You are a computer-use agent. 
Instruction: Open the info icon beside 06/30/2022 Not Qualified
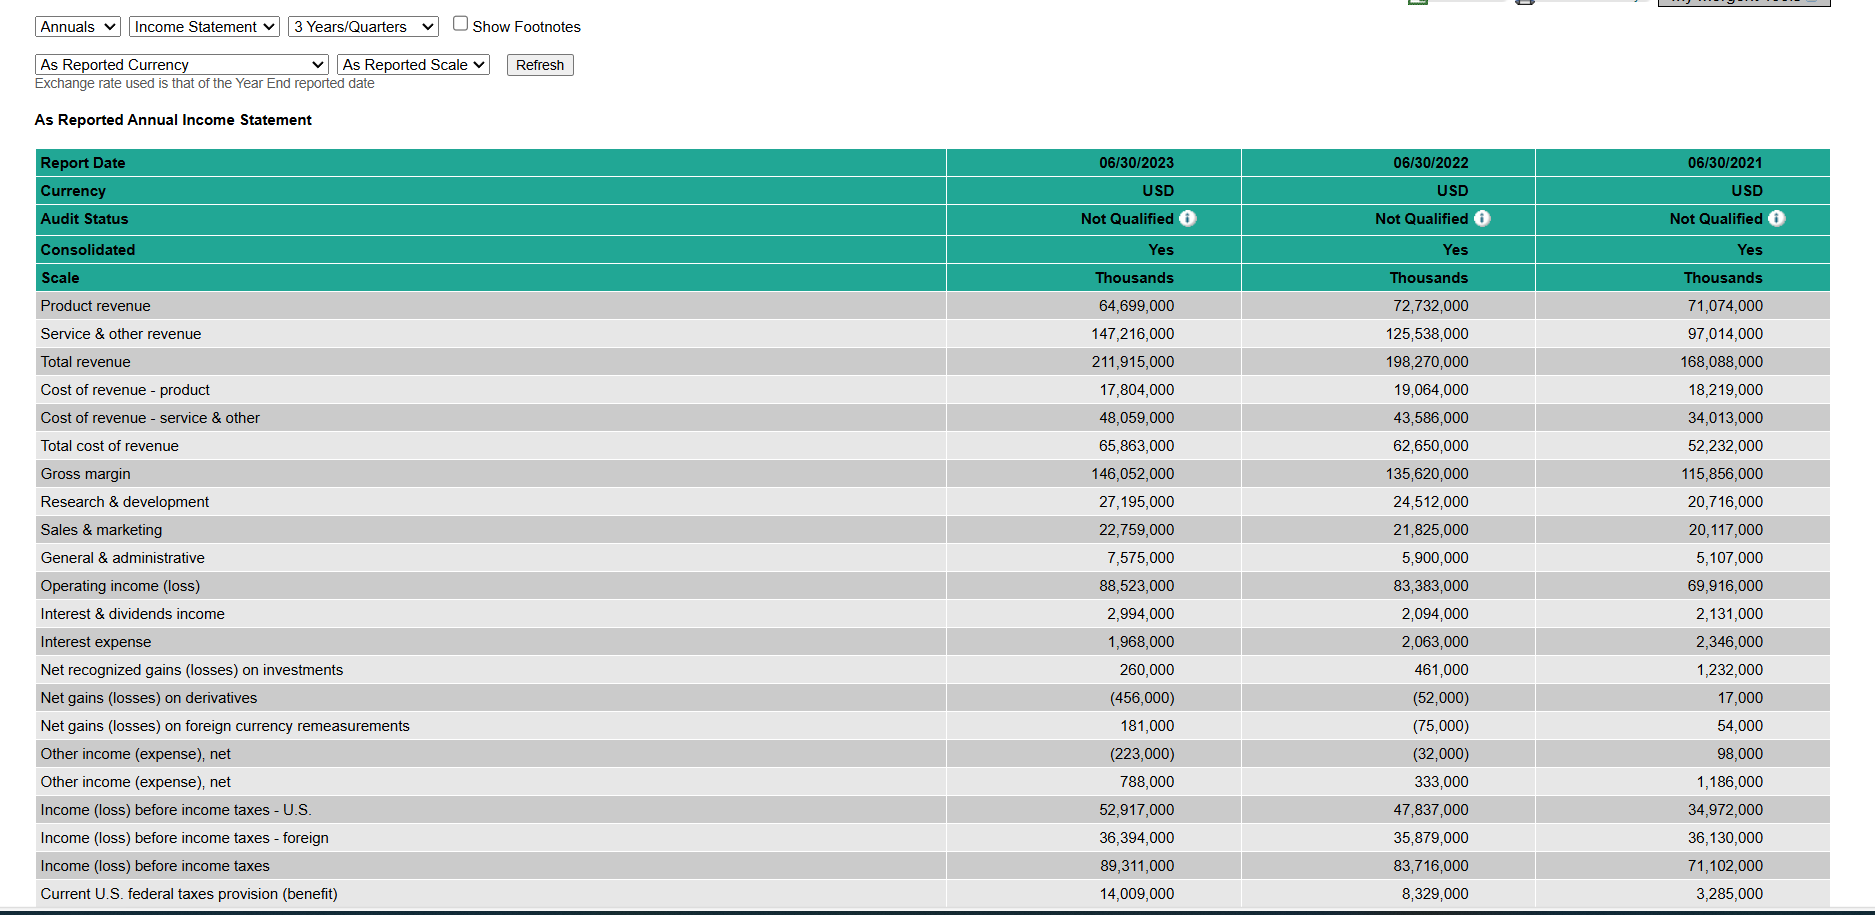(1483, 218)
